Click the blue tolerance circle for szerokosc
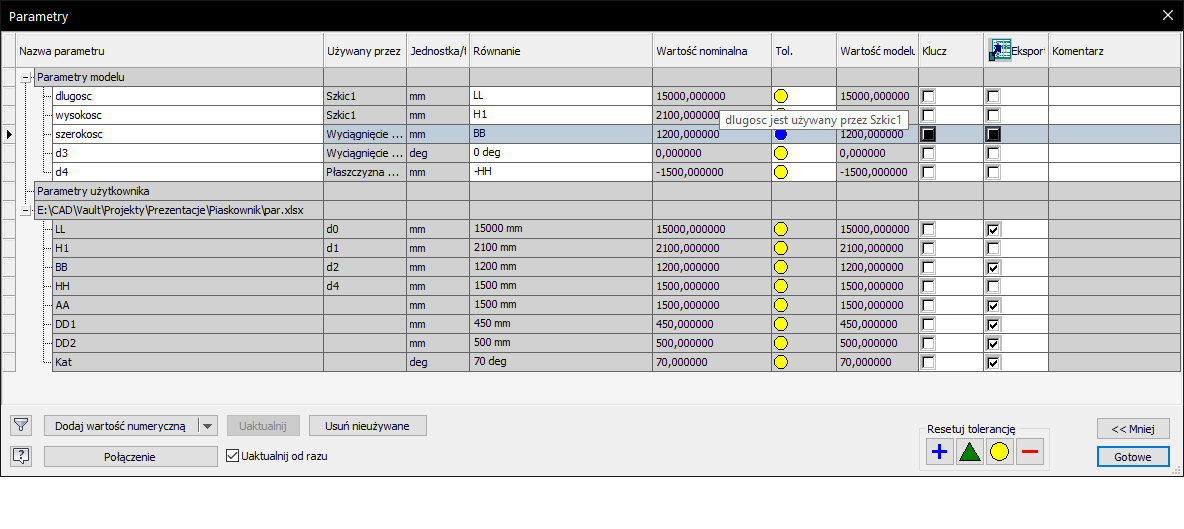 click(781, 134)
